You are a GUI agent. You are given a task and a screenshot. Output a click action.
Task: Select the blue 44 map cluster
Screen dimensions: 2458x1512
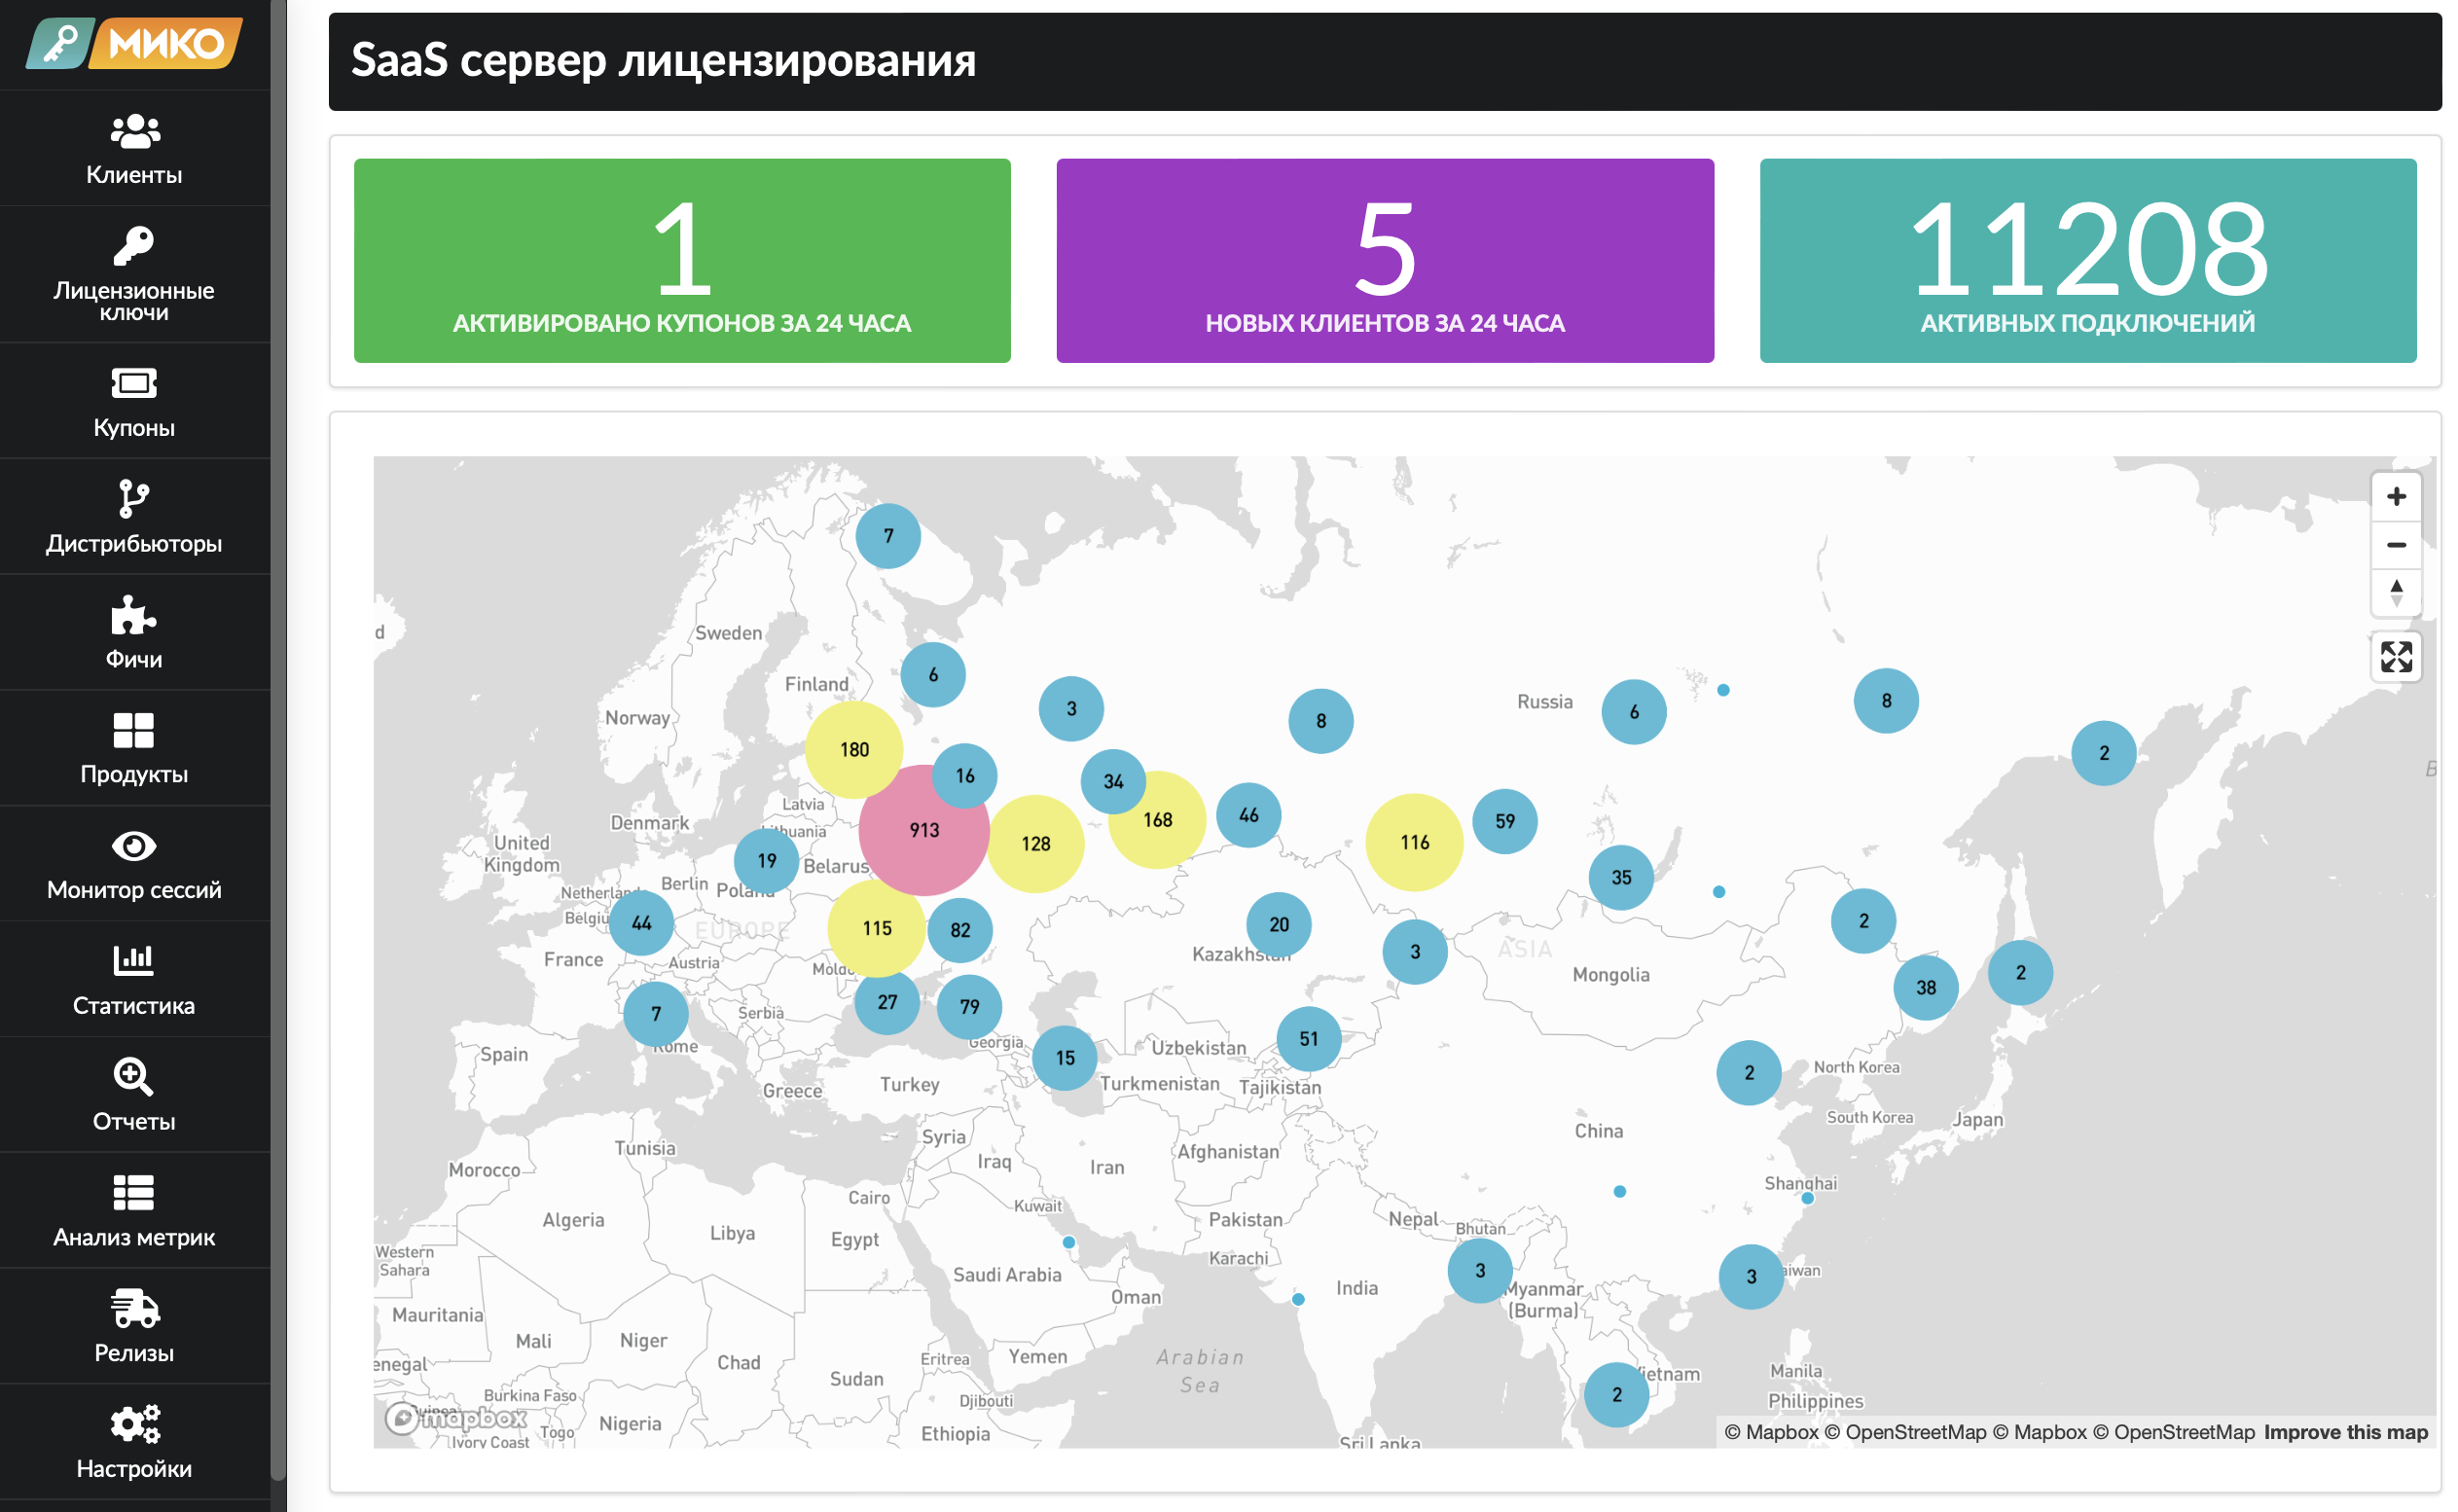coord(641,924)
